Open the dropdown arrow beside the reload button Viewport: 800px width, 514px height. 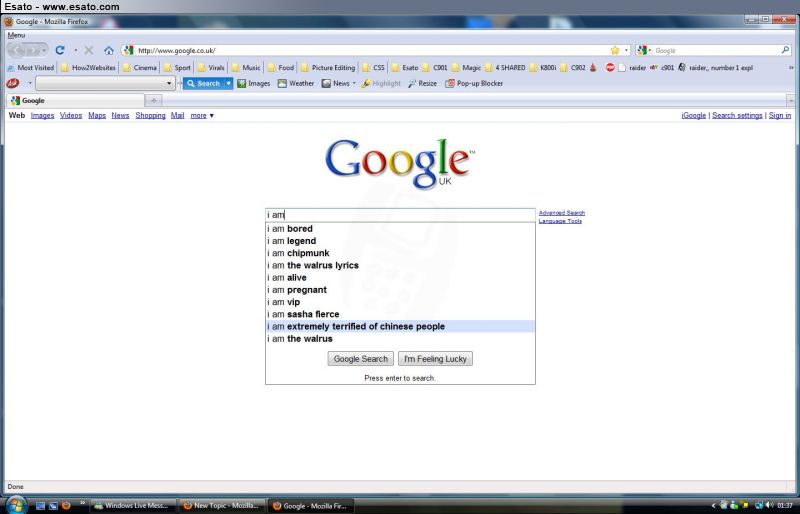76,51
